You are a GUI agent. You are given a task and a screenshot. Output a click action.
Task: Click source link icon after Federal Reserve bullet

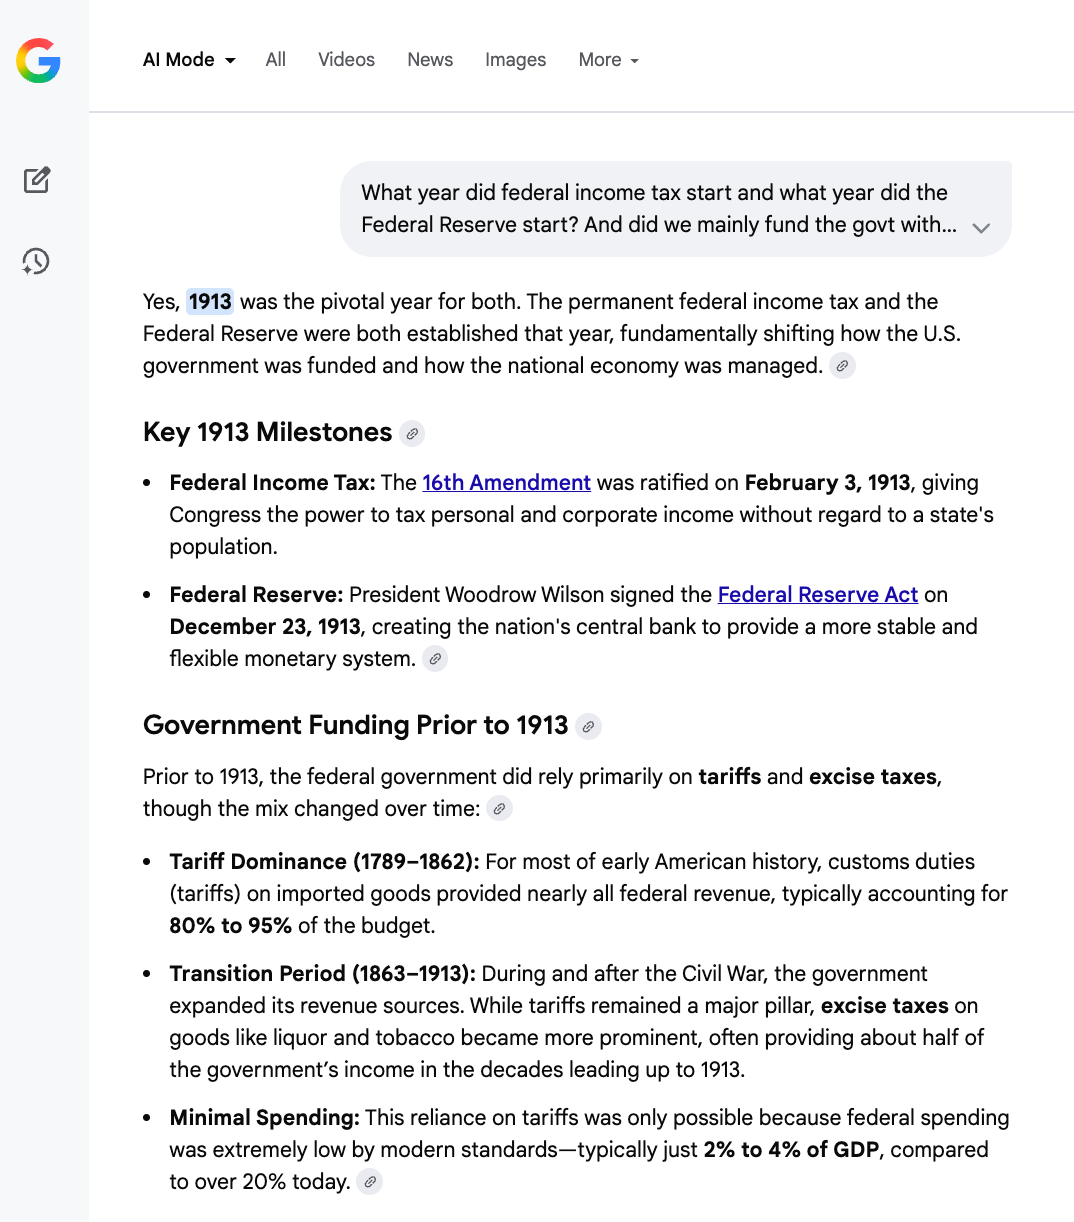click(x=435, y=659)
